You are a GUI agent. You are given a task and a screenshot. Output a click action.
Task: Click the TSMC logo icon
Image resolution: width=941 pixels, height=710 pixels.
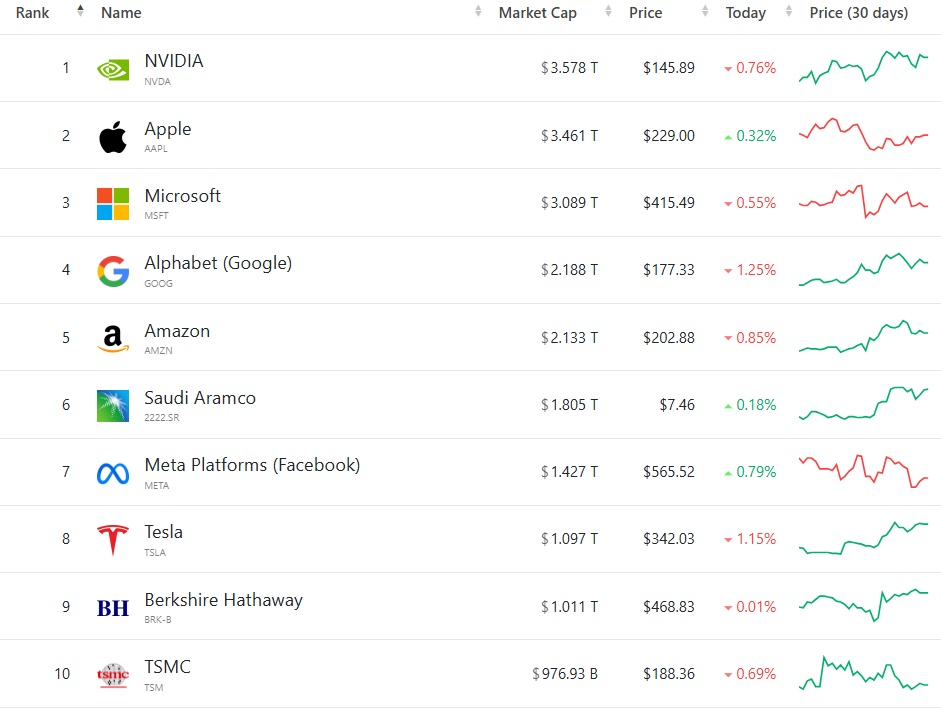(x=112, y=674)
